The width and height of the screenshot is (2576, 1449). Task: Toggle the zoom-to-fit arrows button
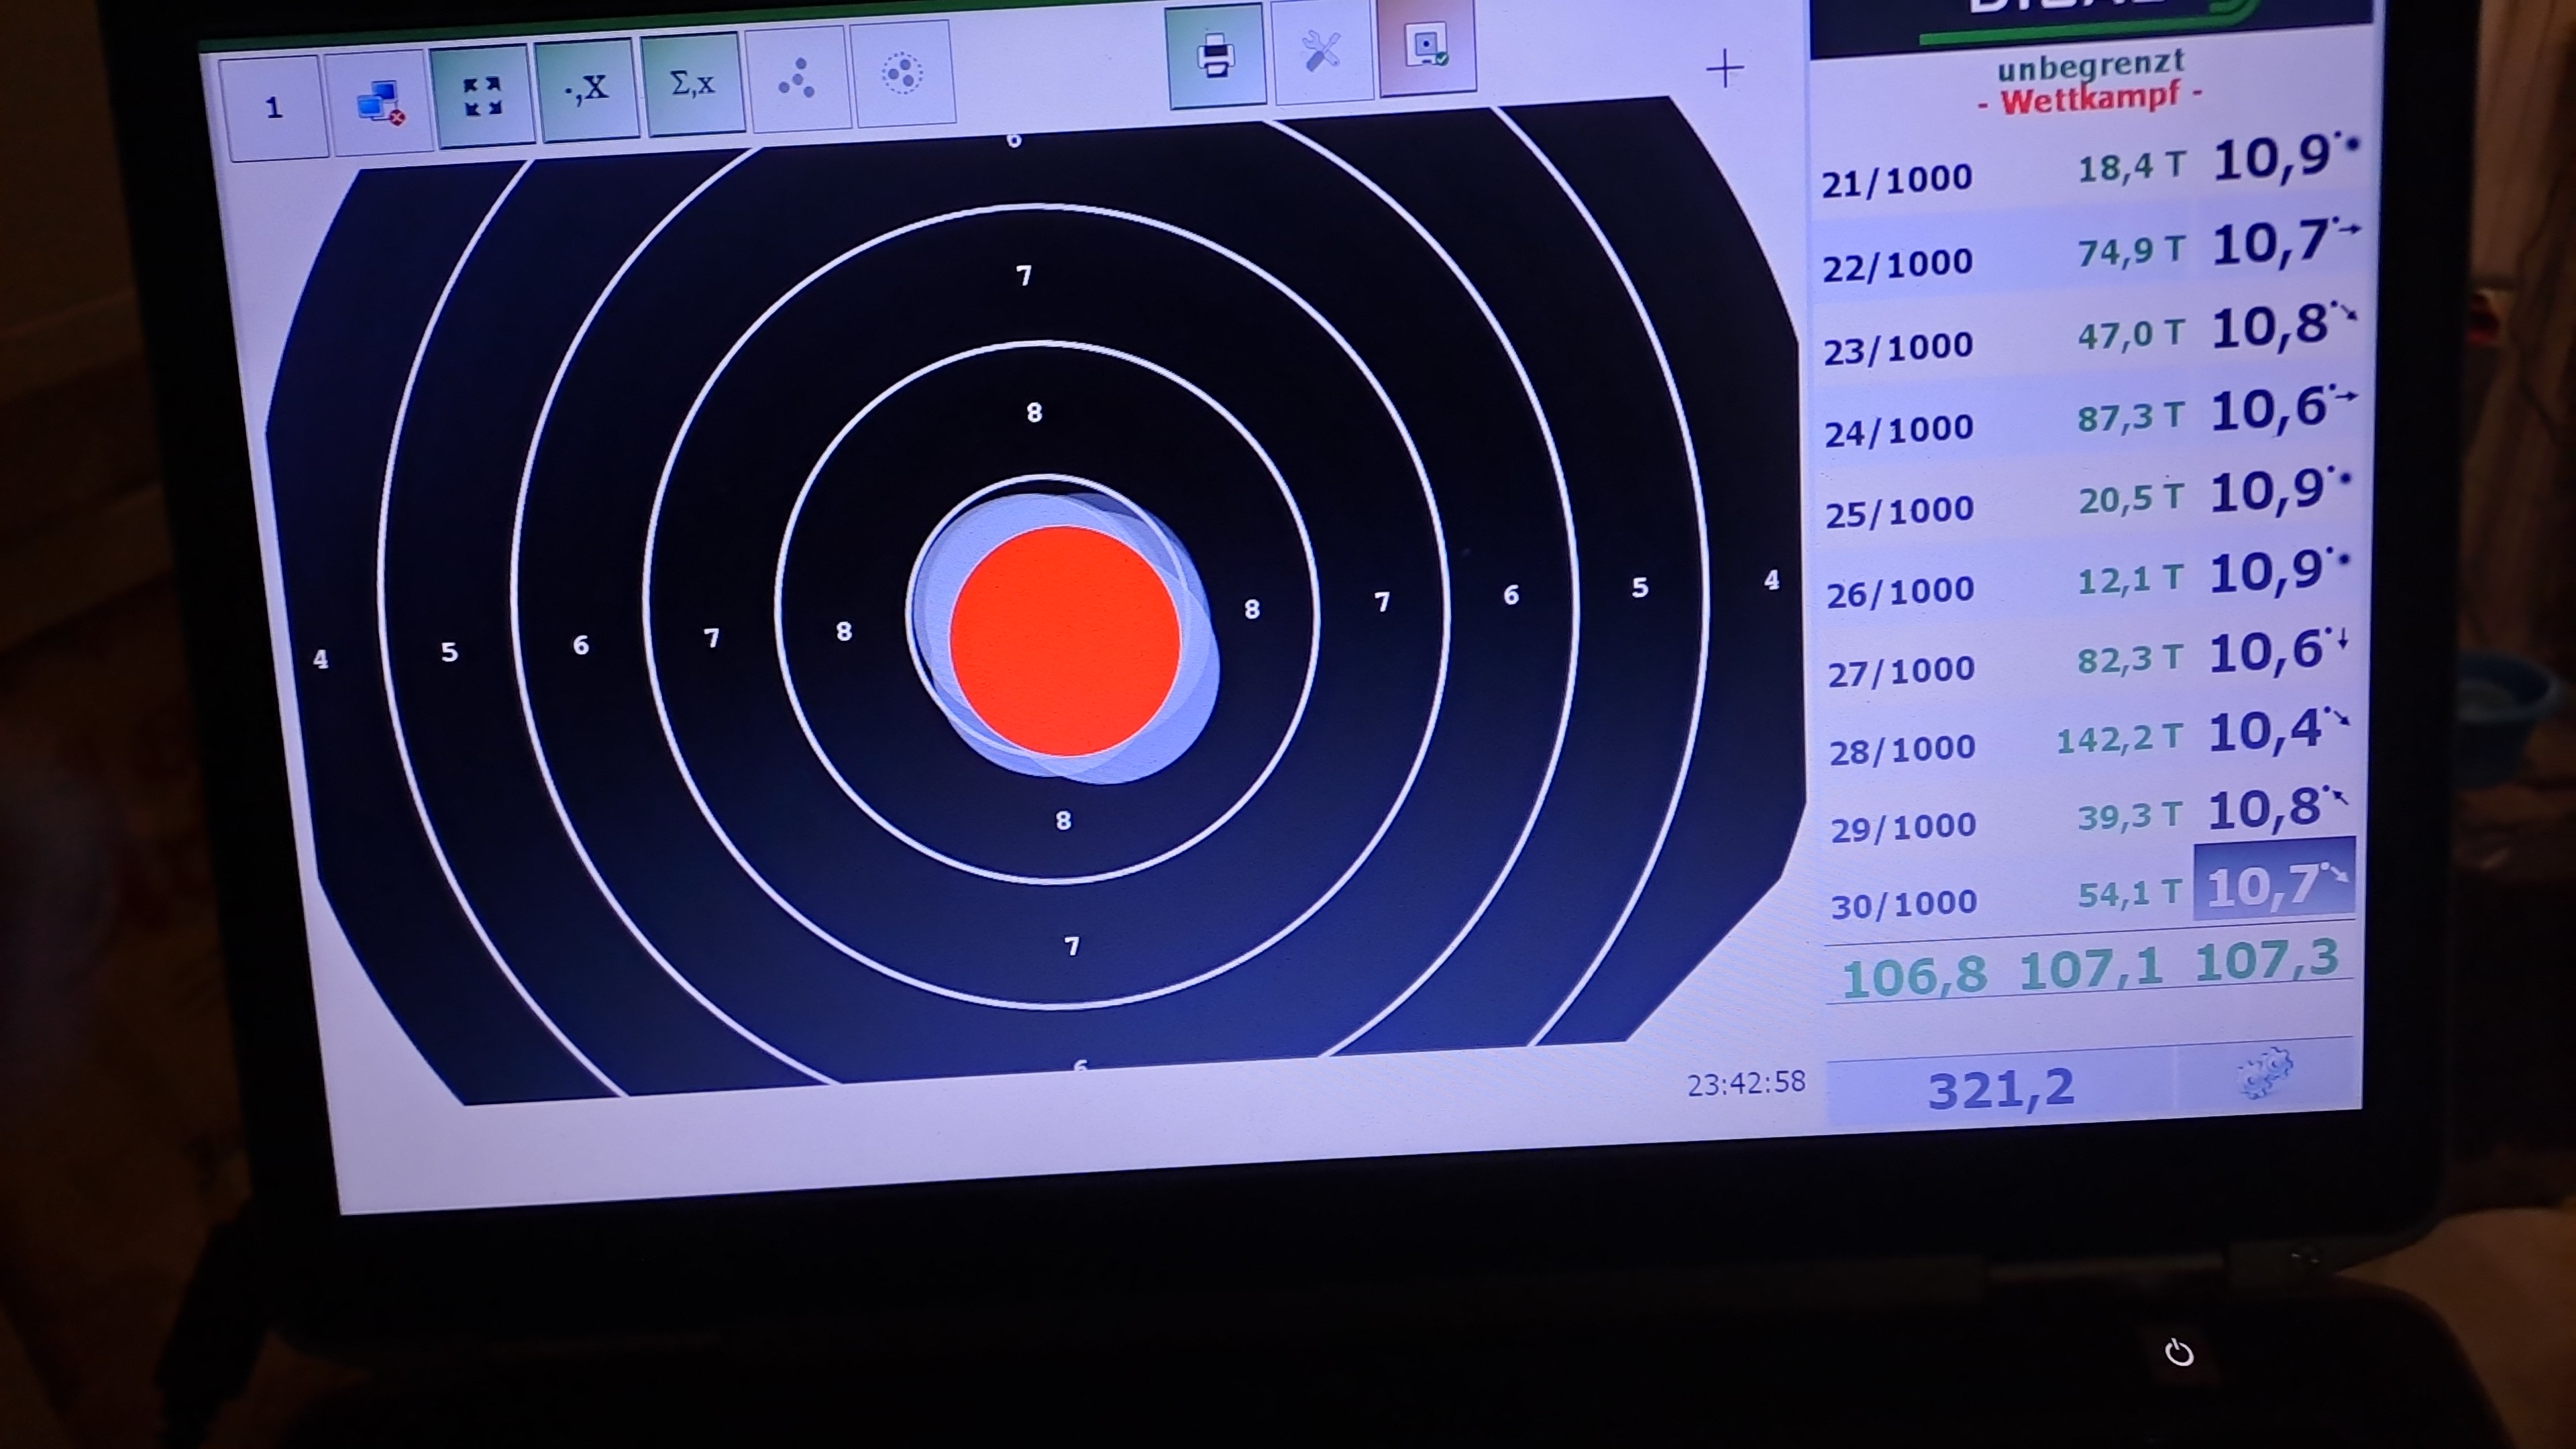pos(483,96)
